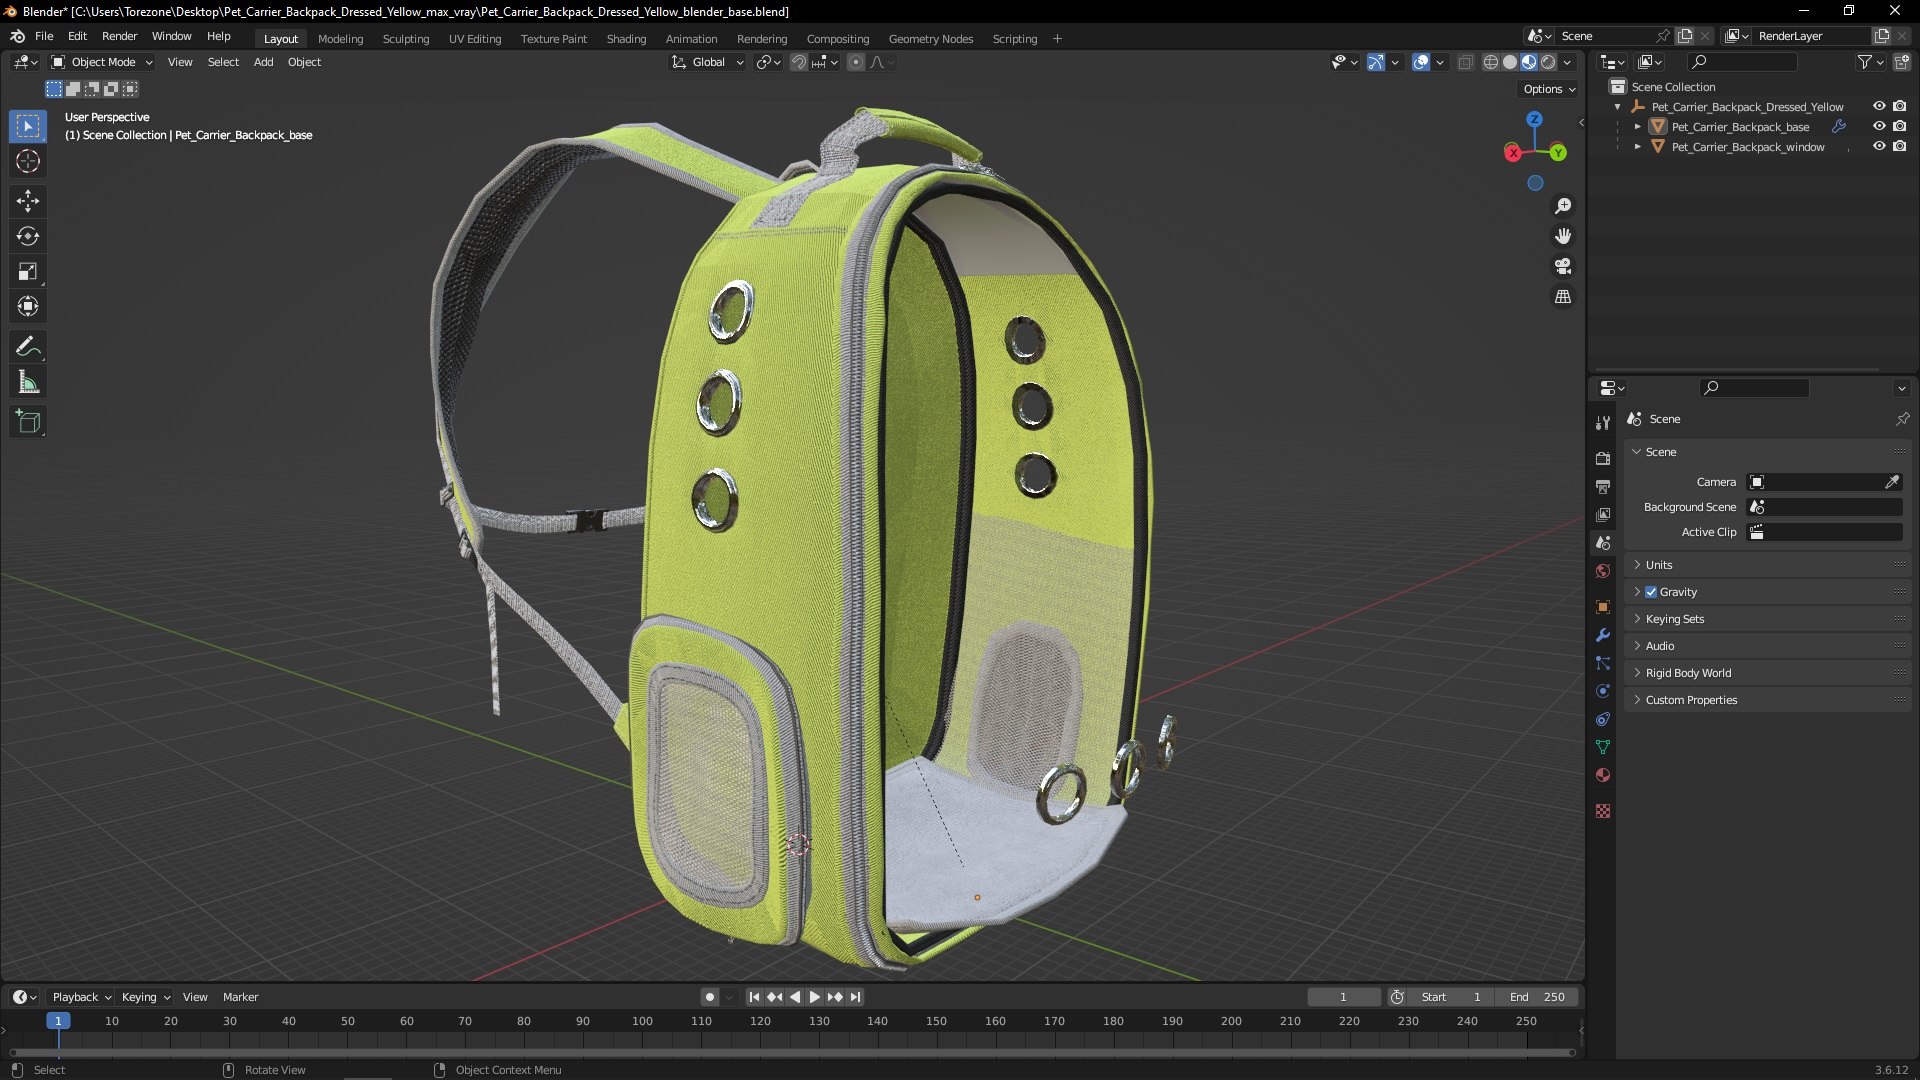The width and height of the screenshot is (1920, 1080).
Task: Jump to the end frame
Action: [x=855, y=997]
